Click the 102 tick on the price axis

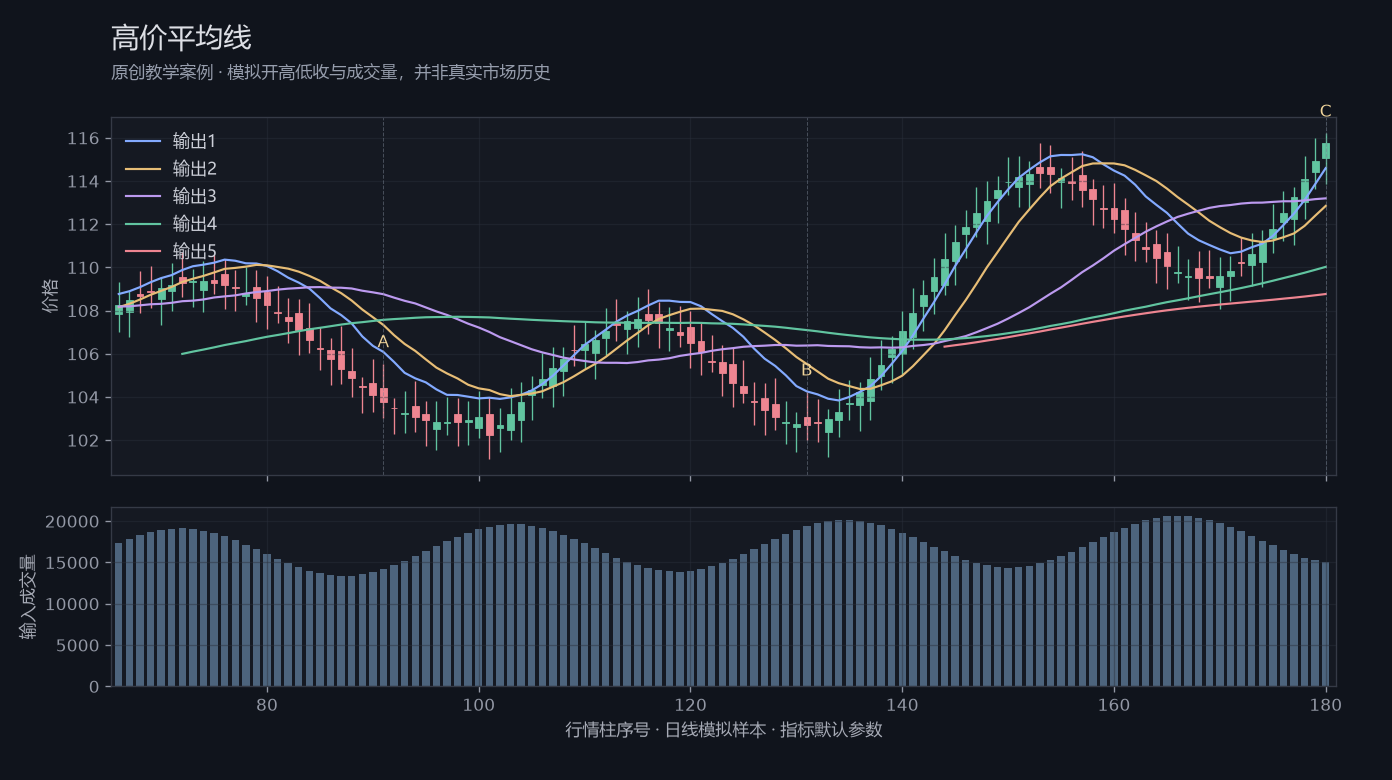coord(84,441)
